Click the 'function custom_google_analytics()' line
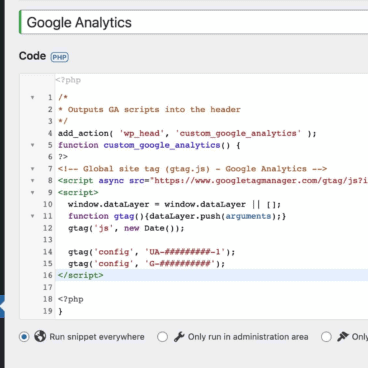The image size is (368, 368). point(149,145)
